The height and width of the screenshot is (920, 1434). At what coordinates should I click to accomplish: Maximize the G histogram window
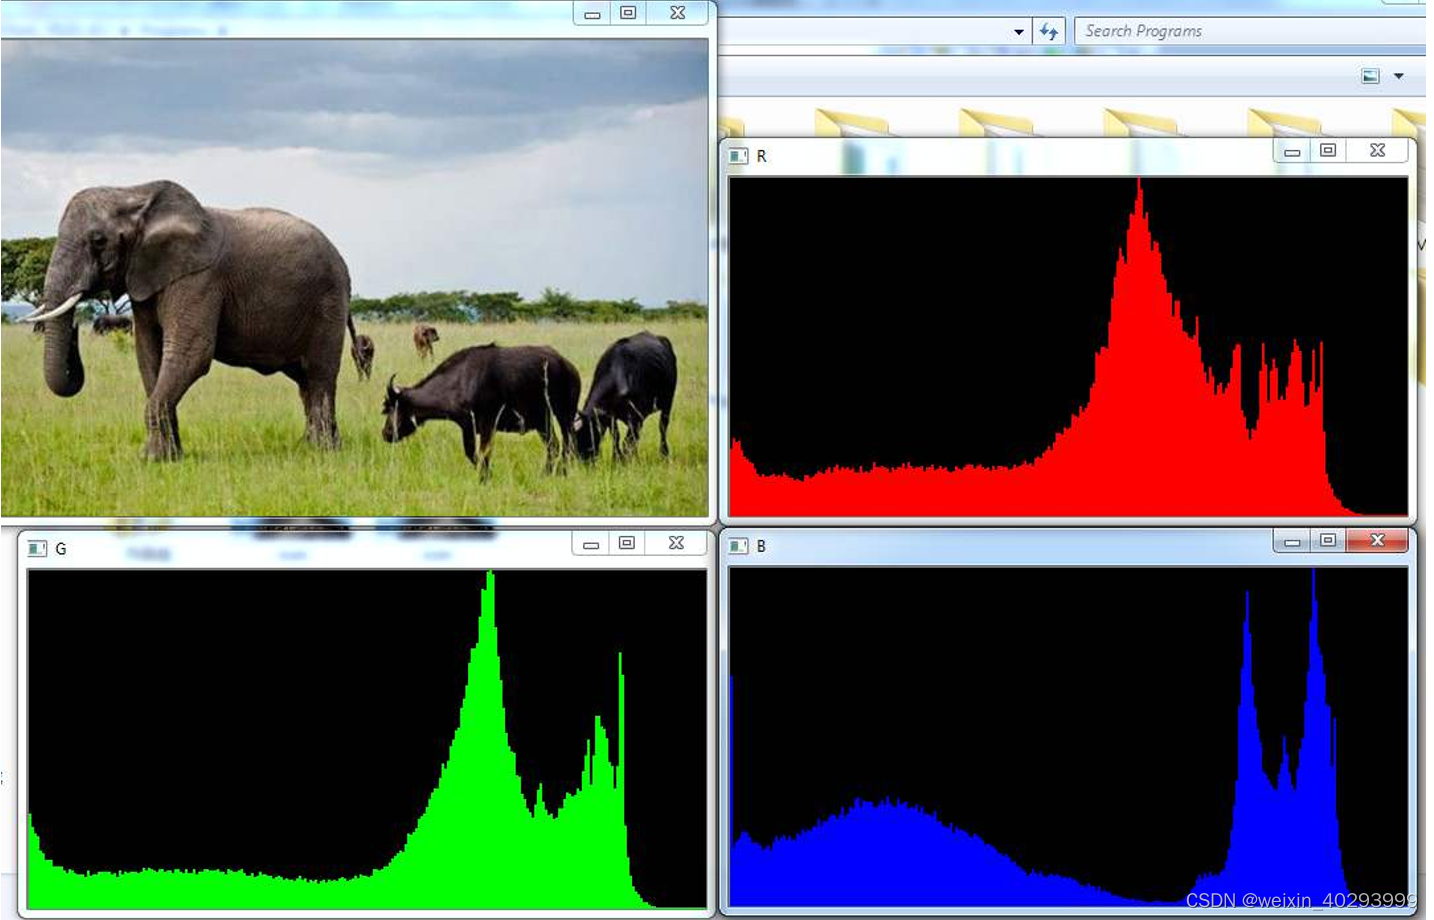(627, 543)
